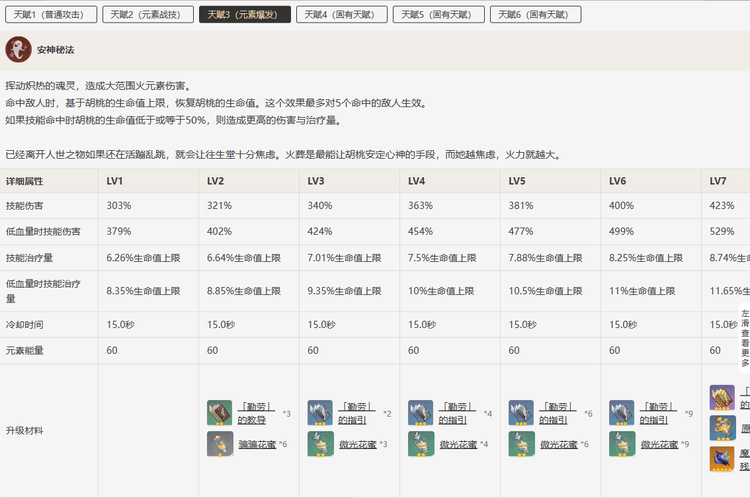Image resolution: width=750 pixels, height=498 pixels.
Task: Click 「勤劳」的指引 icon with *2 count
Action: pos(320,413)
